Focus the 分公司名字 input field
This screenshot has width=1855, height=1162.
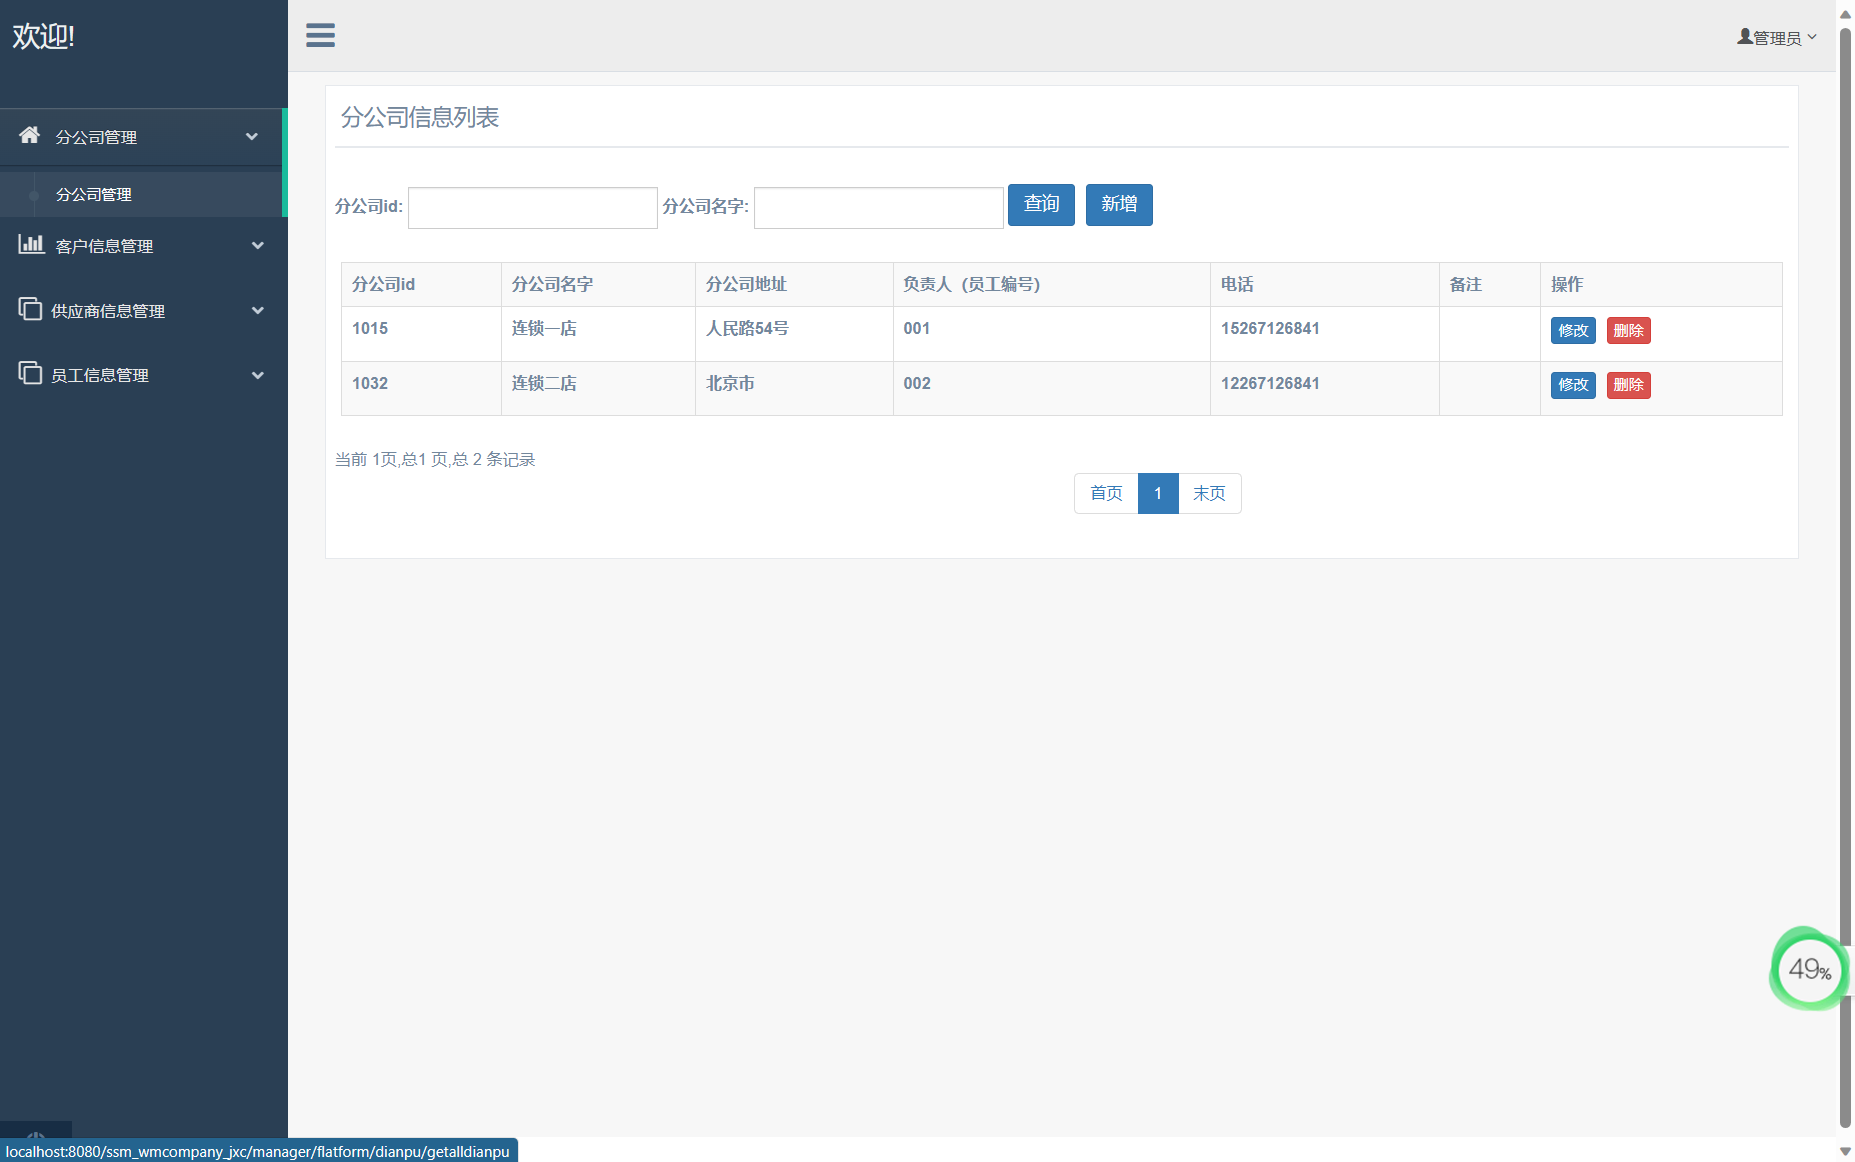click(878, 208)
